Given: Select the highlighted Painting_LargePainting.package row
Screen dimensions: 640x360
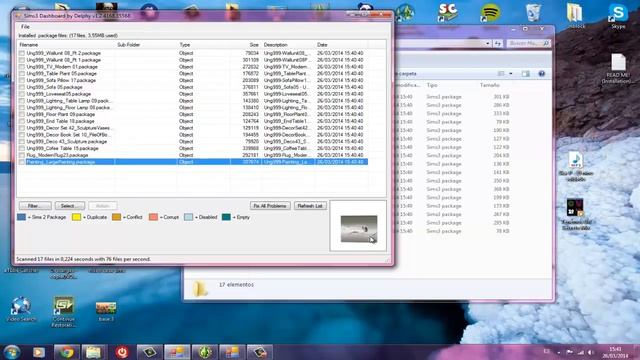Looking at the screenshot, I should (x=193, y=162).
